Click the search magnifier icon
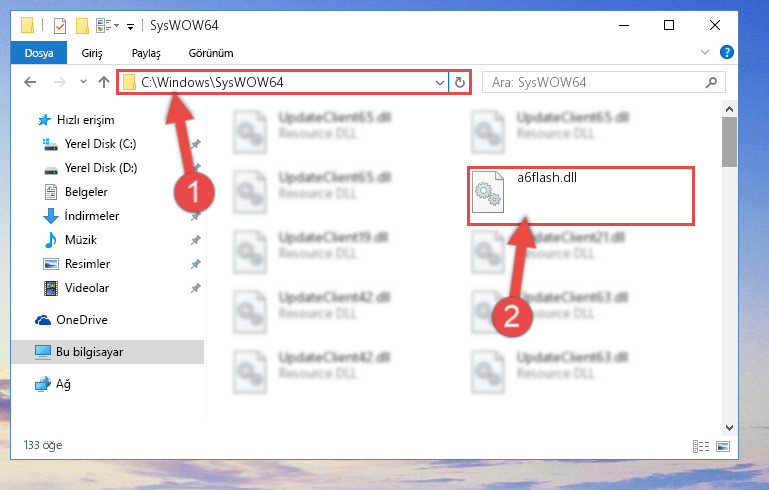 [711, 82]
